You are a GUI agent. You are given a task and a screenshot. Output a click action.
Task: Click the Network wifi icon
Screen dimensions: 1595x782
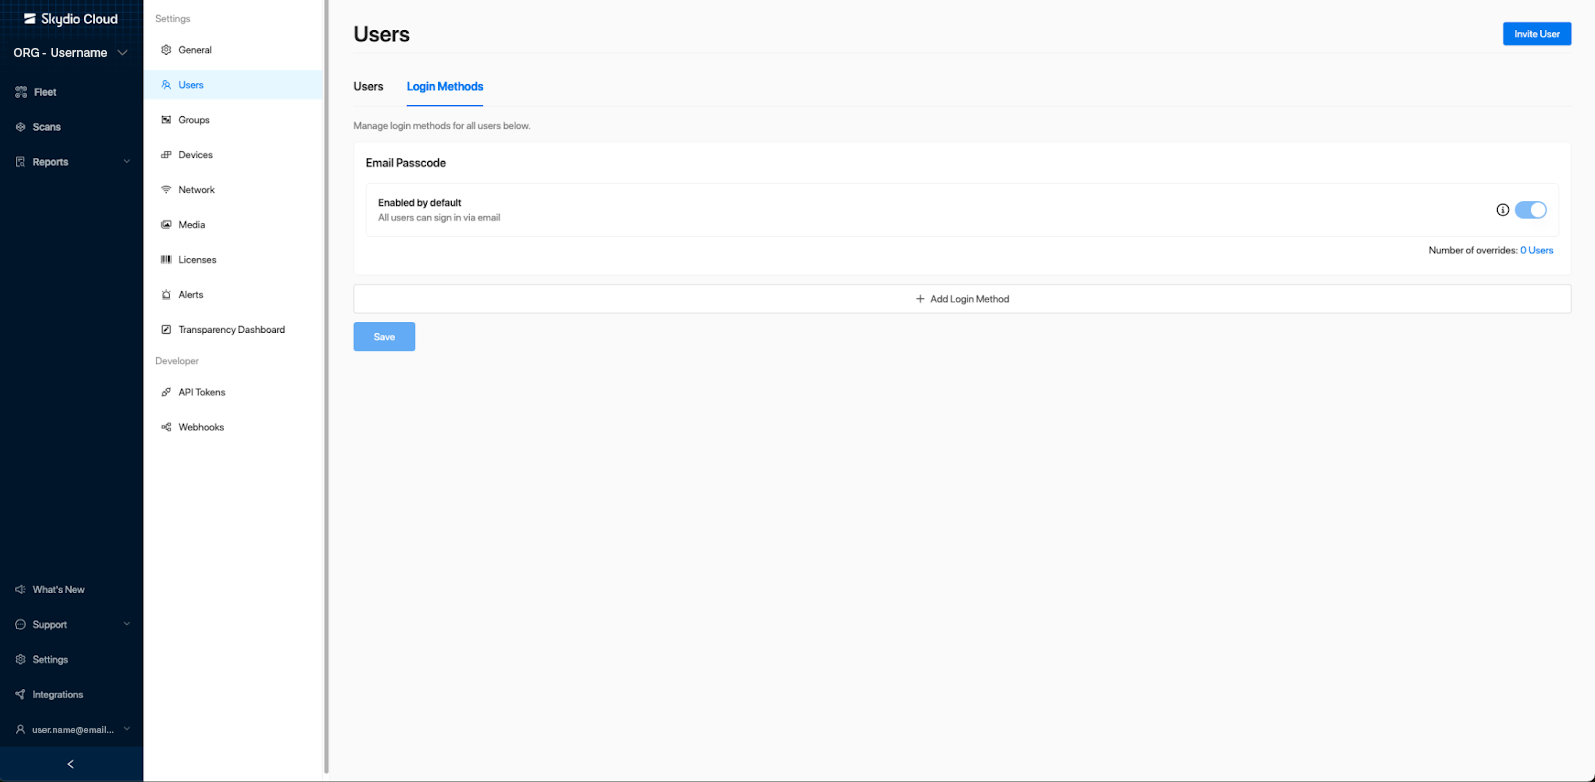(166, 190)
